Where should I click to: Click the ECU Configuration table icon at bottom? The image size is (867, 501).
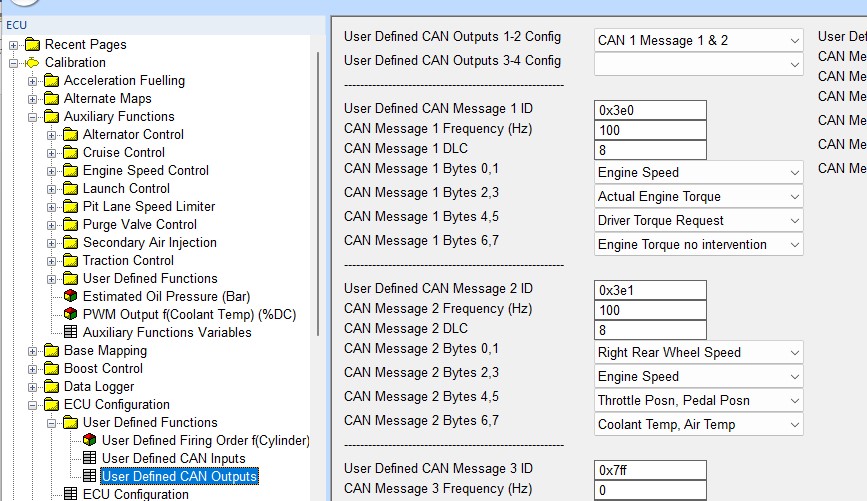(x=71, y=495)
